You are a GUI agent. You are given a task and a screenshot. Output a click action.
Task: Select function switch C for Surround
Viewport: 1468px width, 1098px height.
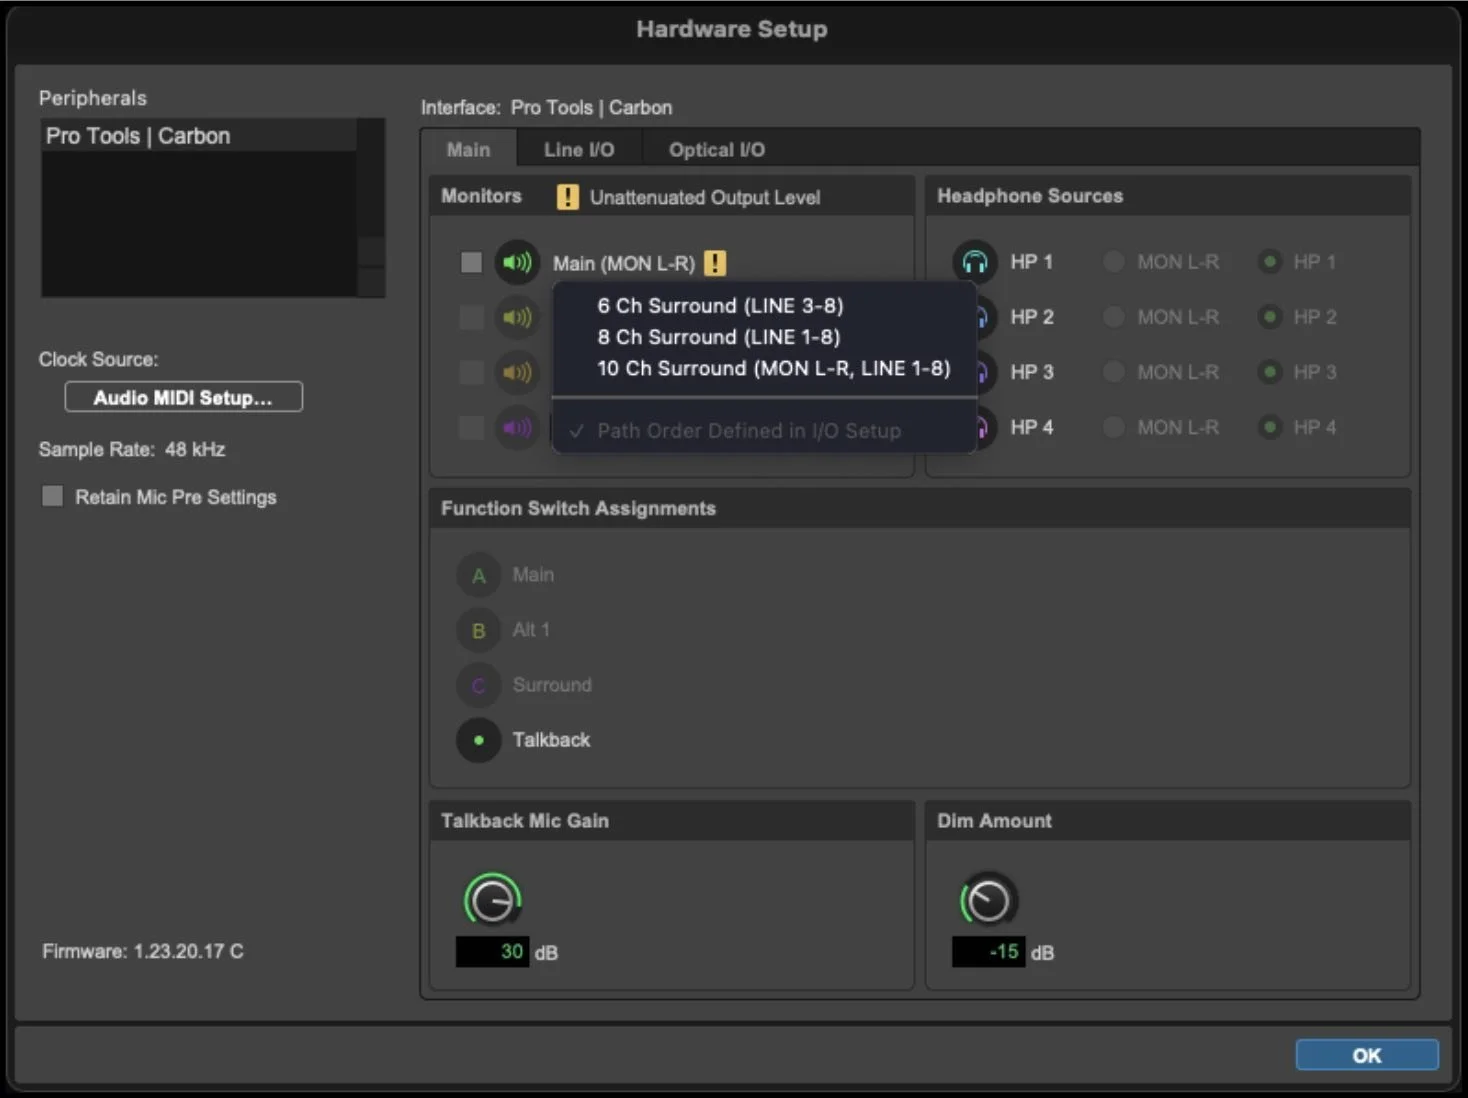(478, 686)
